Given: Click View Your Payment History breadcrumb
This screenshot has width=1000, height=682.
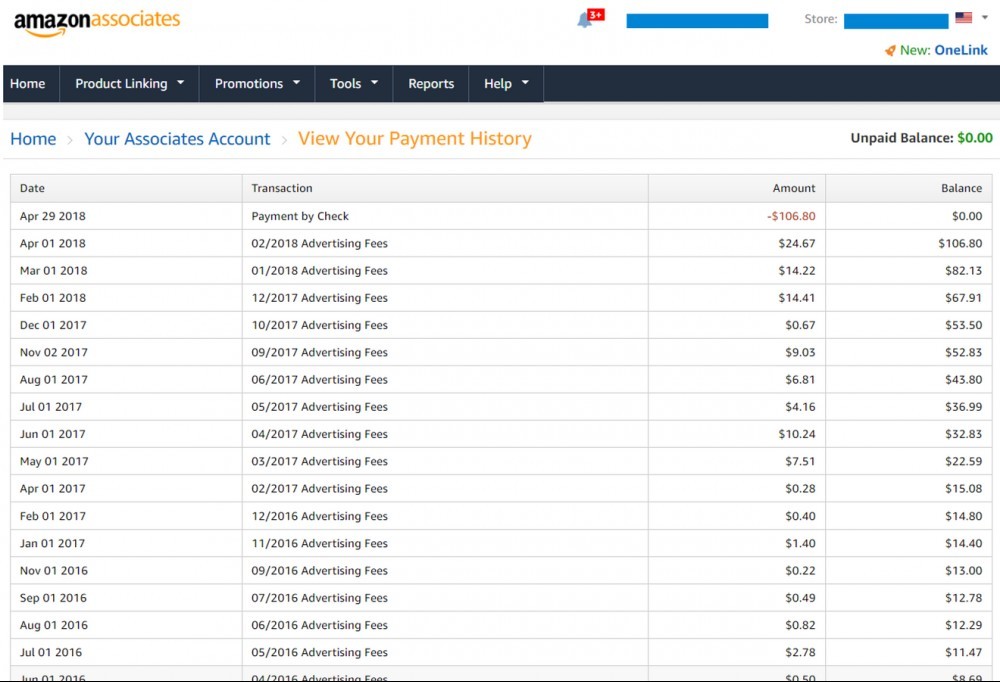Looking at the screenshot, I should (x=415, y=138).
